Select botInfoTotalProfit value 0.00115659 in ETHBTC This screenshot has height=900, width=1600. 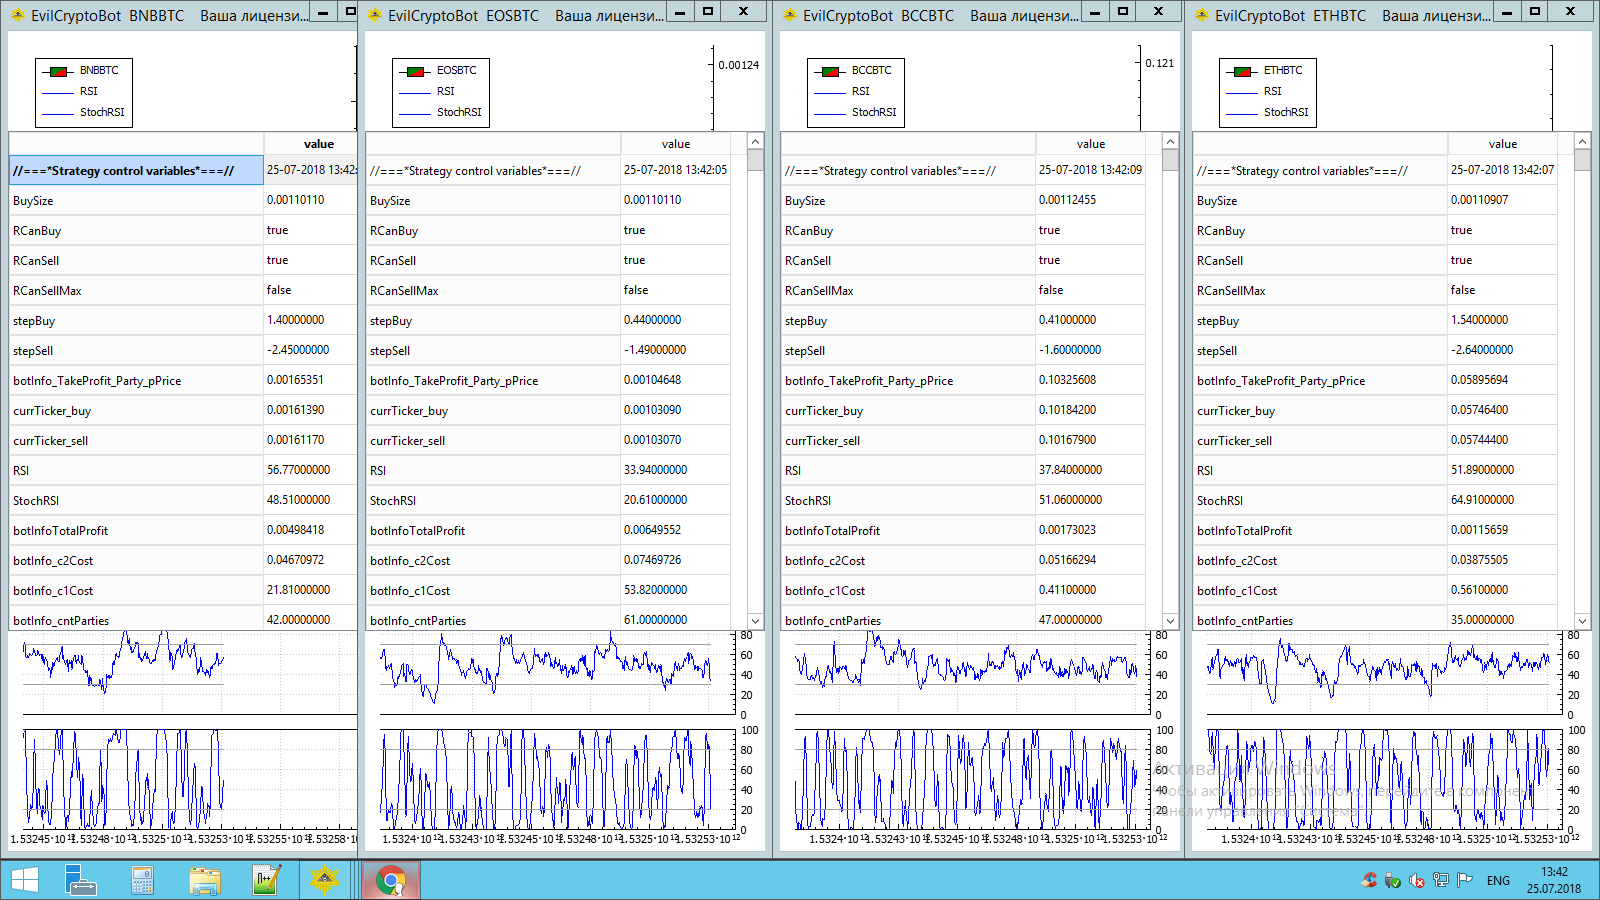(x=1502, y=530)
